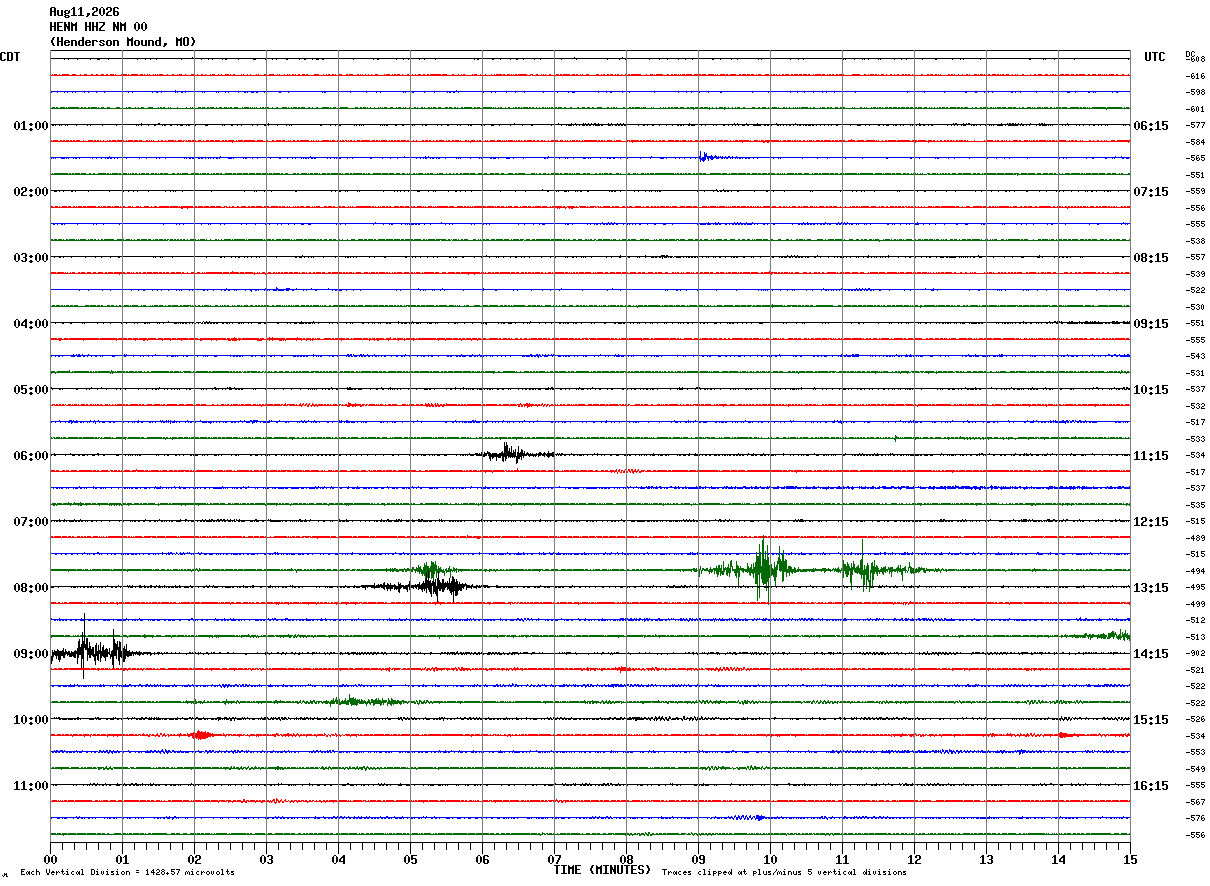Click the black event on 06:00 trace
The height and width of the screenshot is (886, 1210).
pos(514,453)
